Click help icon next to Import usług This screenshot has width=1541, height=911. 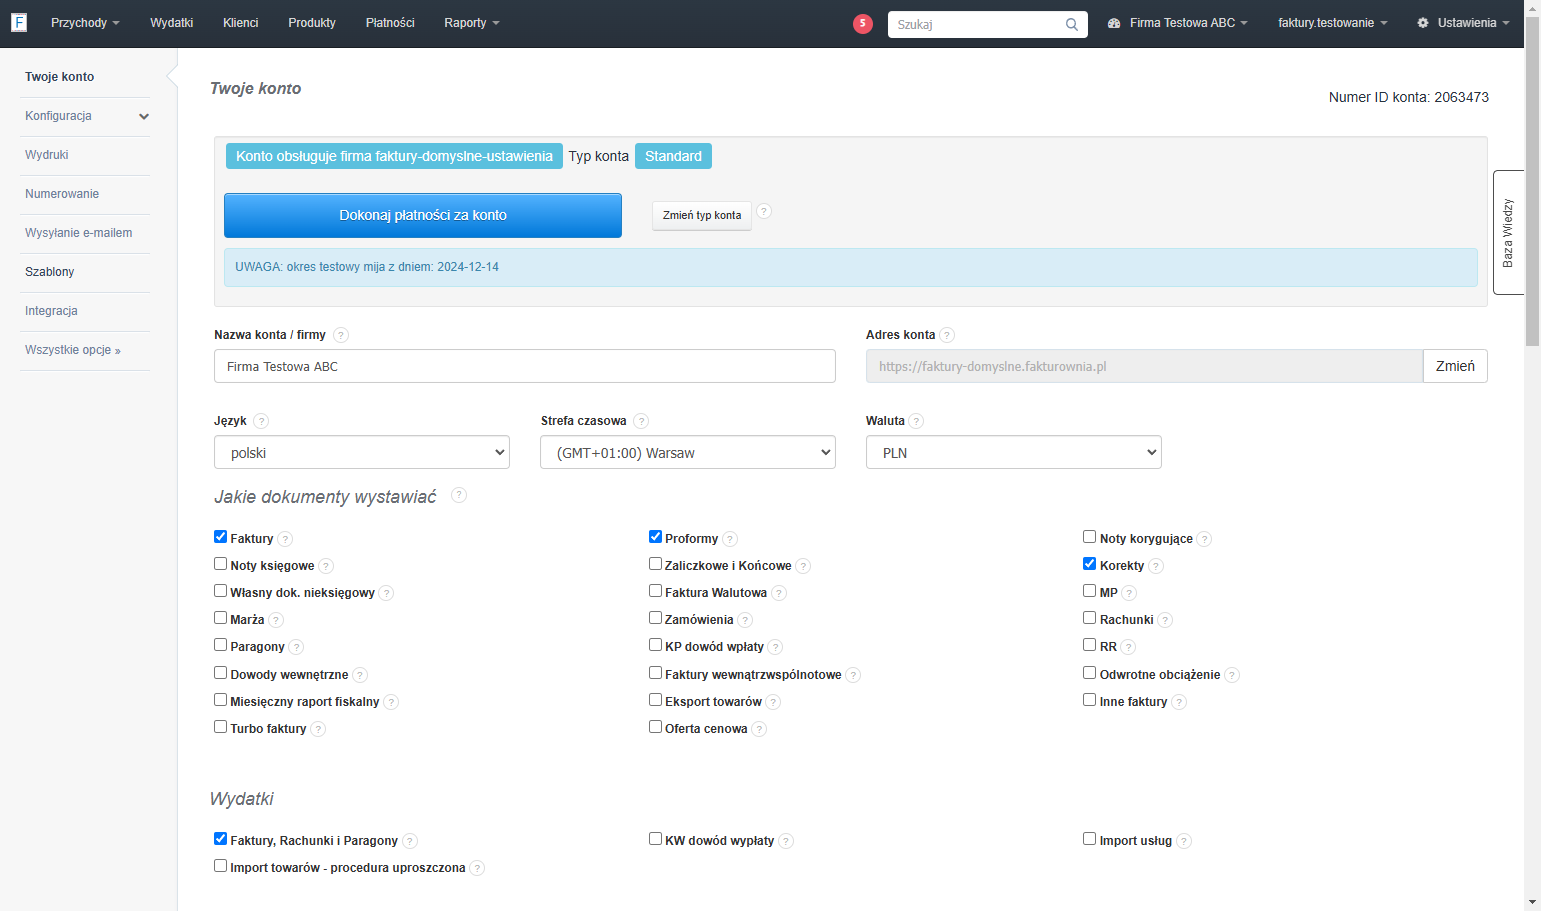coord(1184,841)
